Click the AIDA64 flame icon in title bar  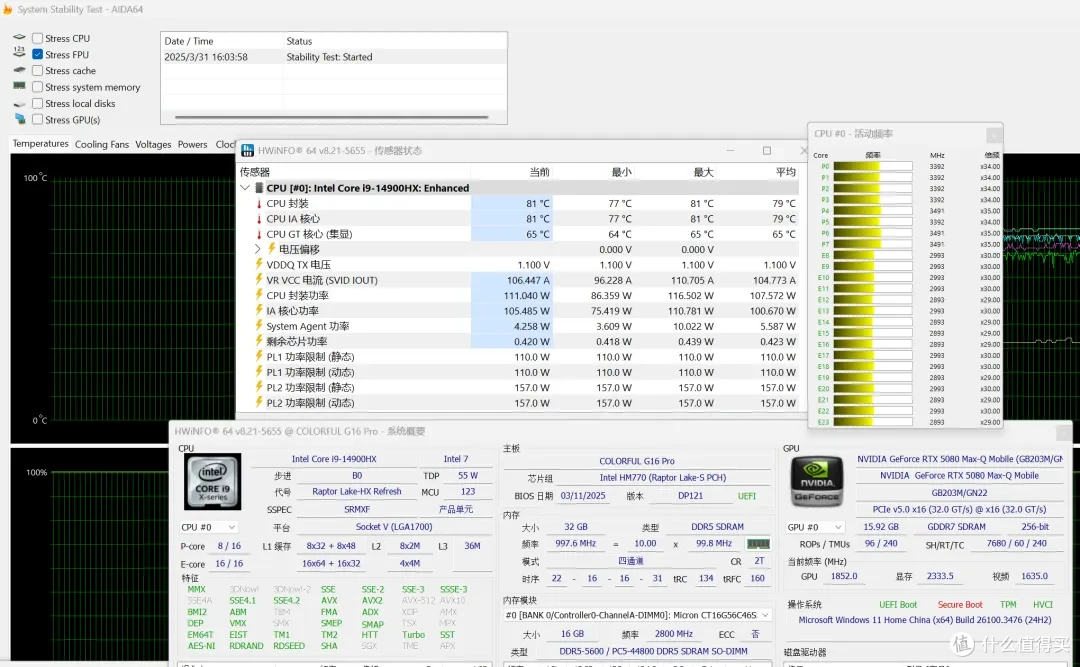[x=7, y=9]
